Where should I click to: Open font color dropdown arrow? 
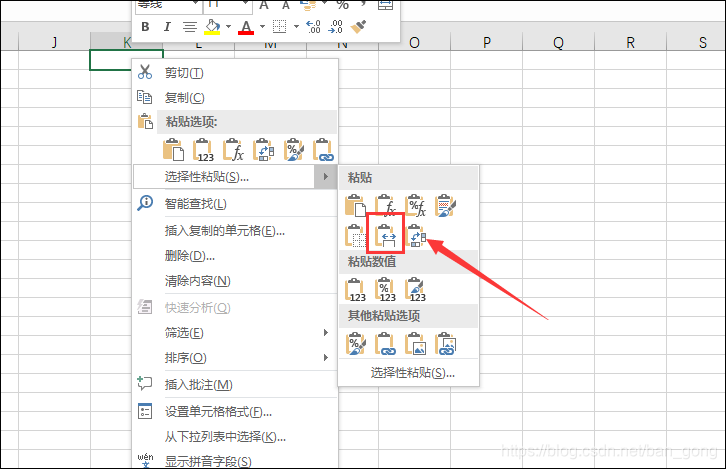(x=262, y=26)
